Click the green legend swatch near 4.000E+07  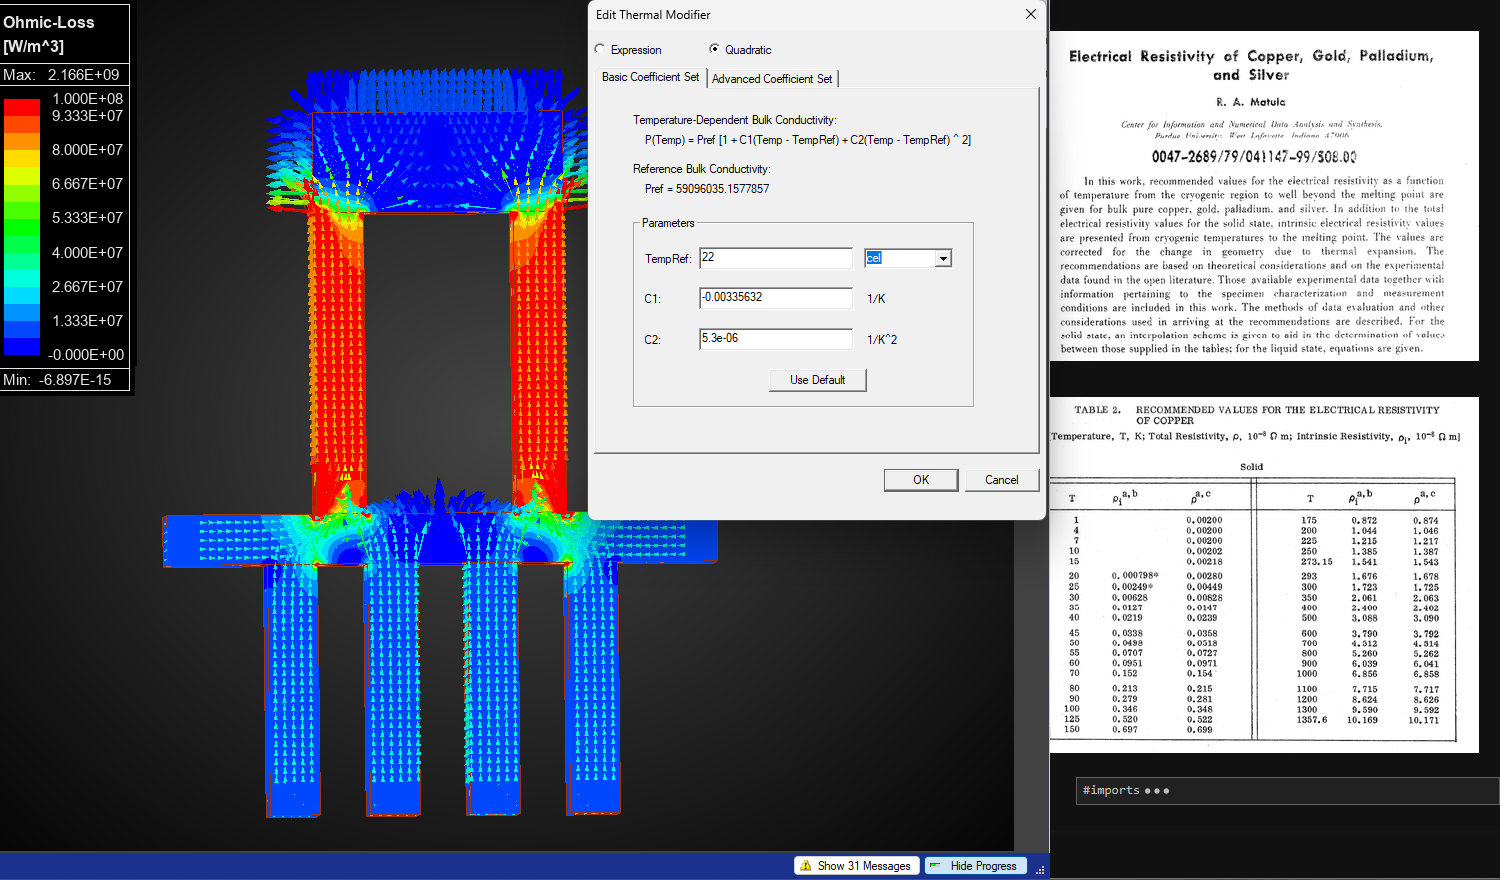(x=21, y=244)
